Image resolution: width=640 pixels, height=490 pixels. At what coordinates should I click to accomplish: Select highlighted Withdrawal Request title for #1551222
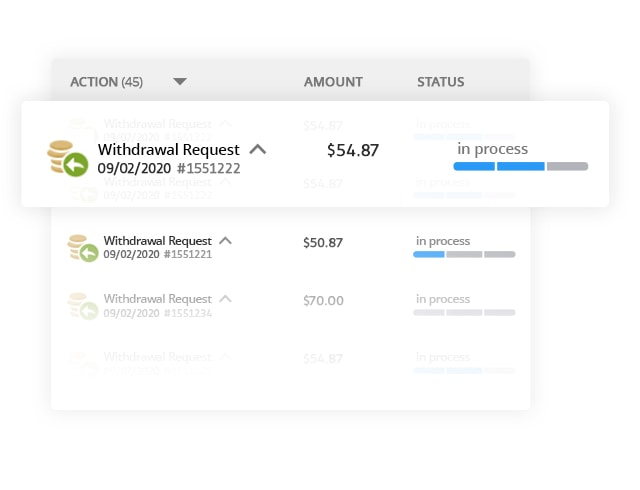(x=169, y=149)
